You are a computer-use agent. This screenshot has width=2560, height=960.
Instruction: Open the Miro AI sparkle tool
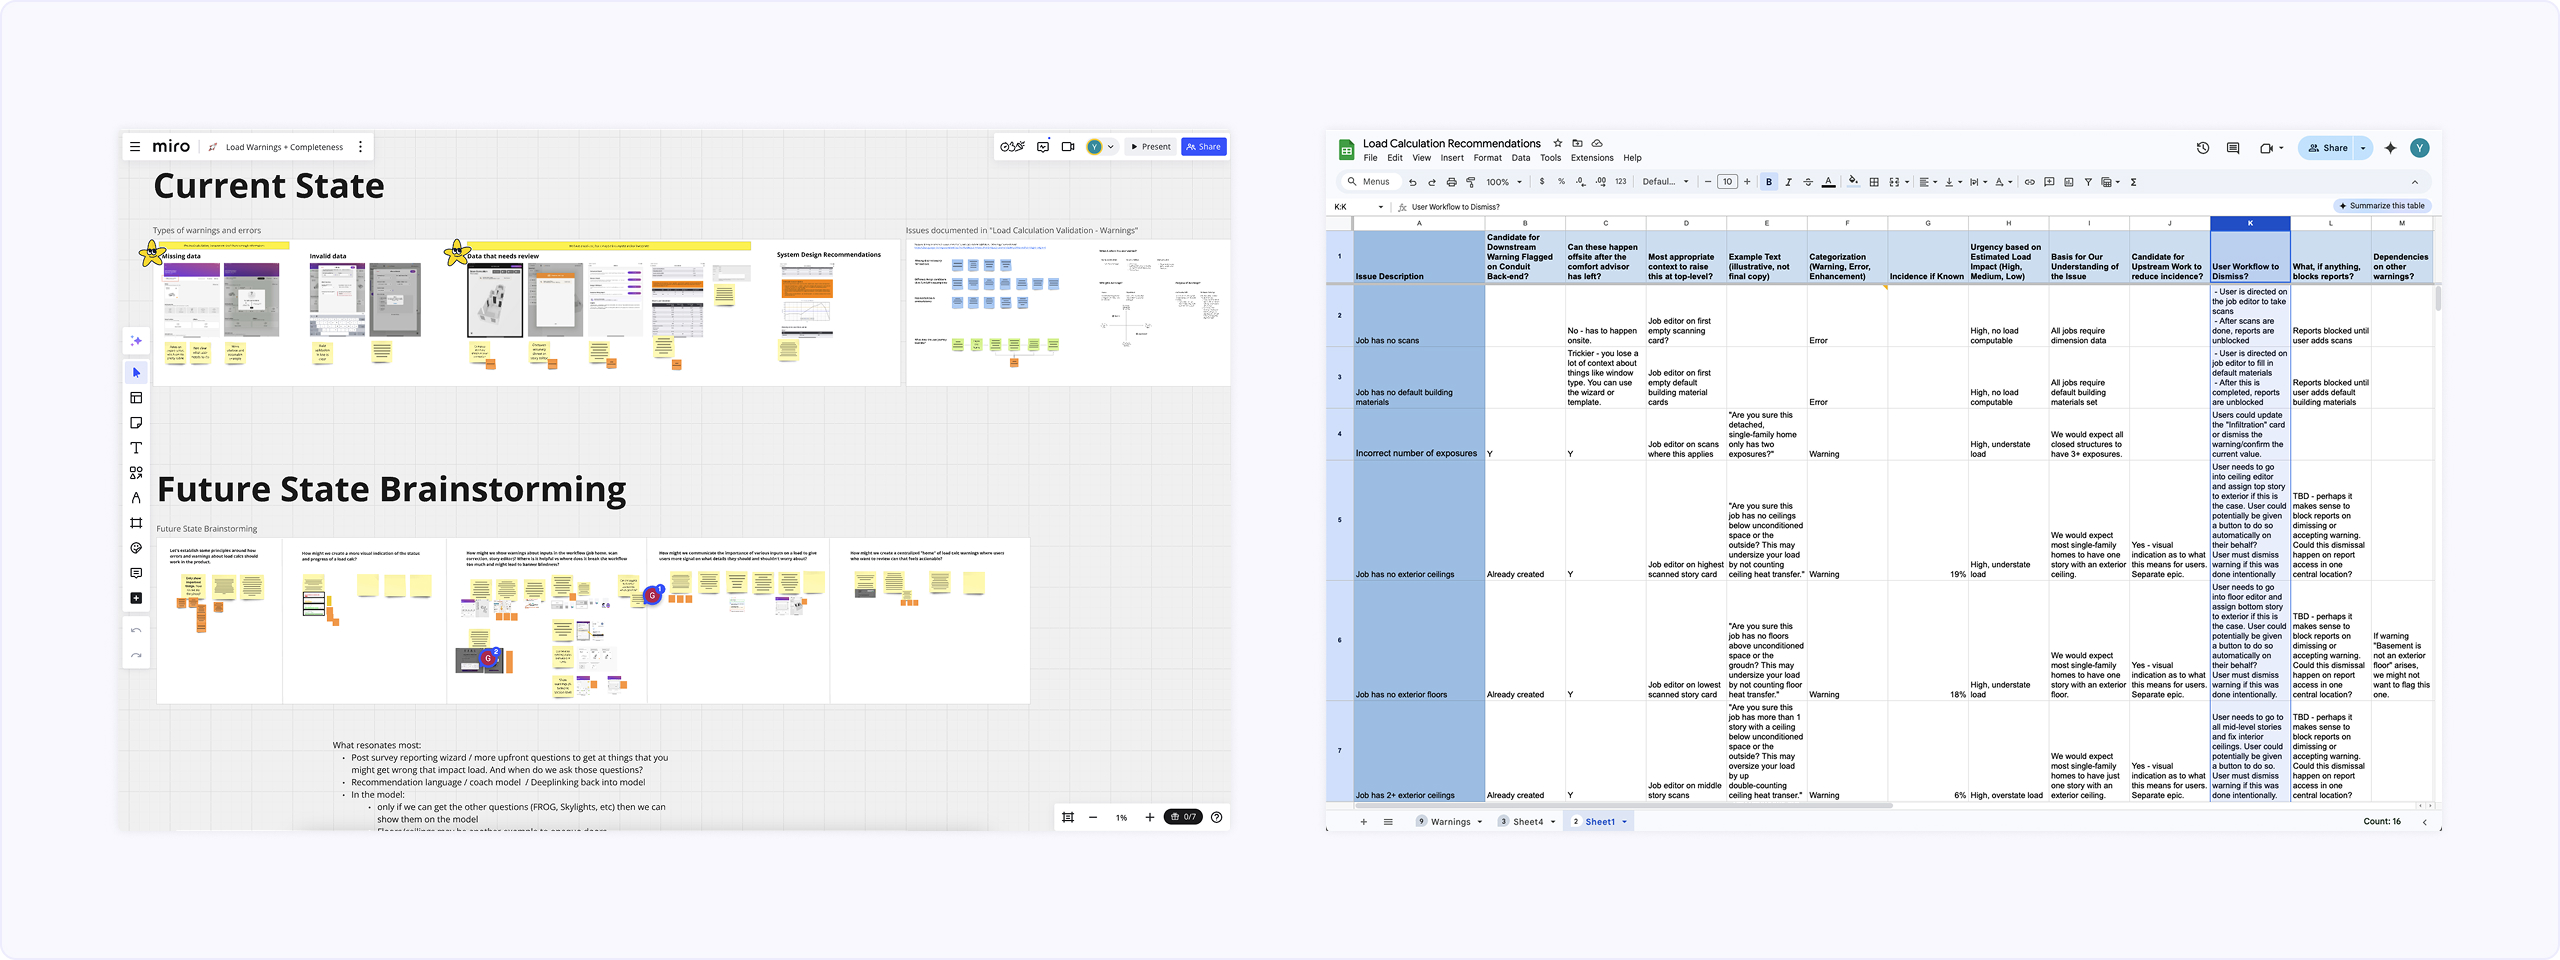pos(136,341)
